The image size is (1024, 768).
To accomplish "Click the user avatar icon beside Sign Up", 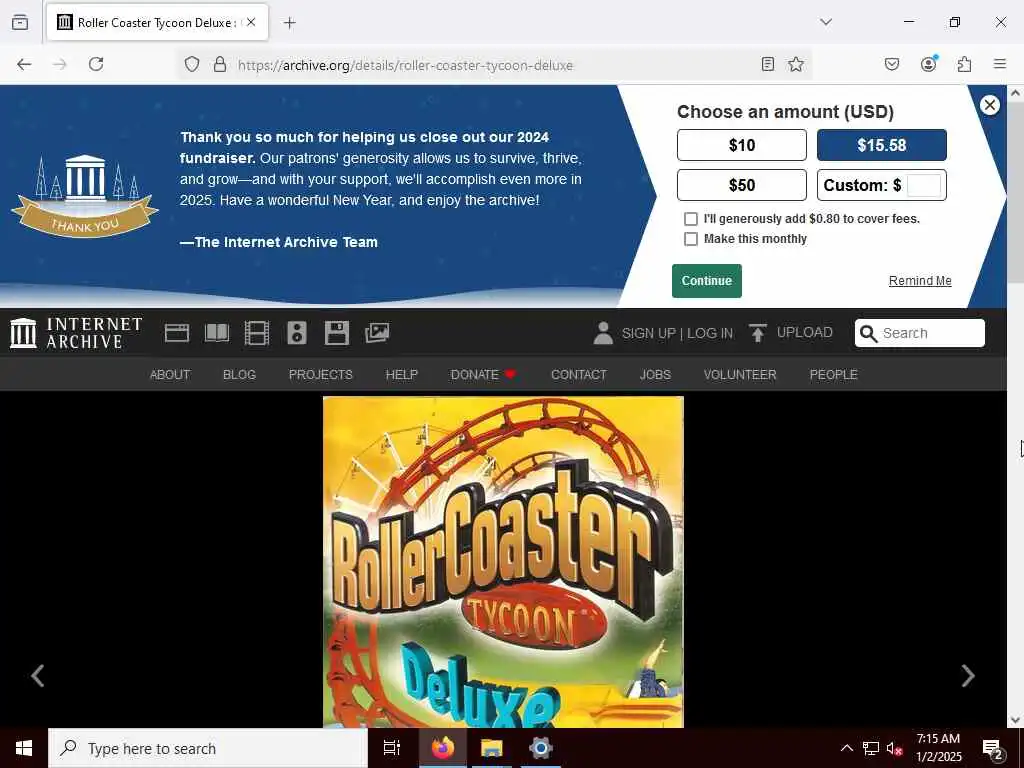I will 603,332.
